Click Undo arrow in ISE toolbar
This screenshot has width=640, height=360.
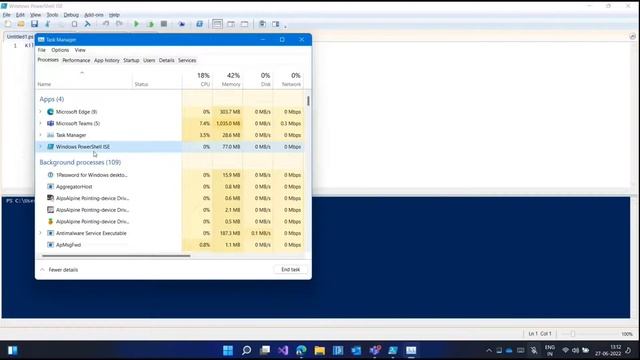pos(106,24)
